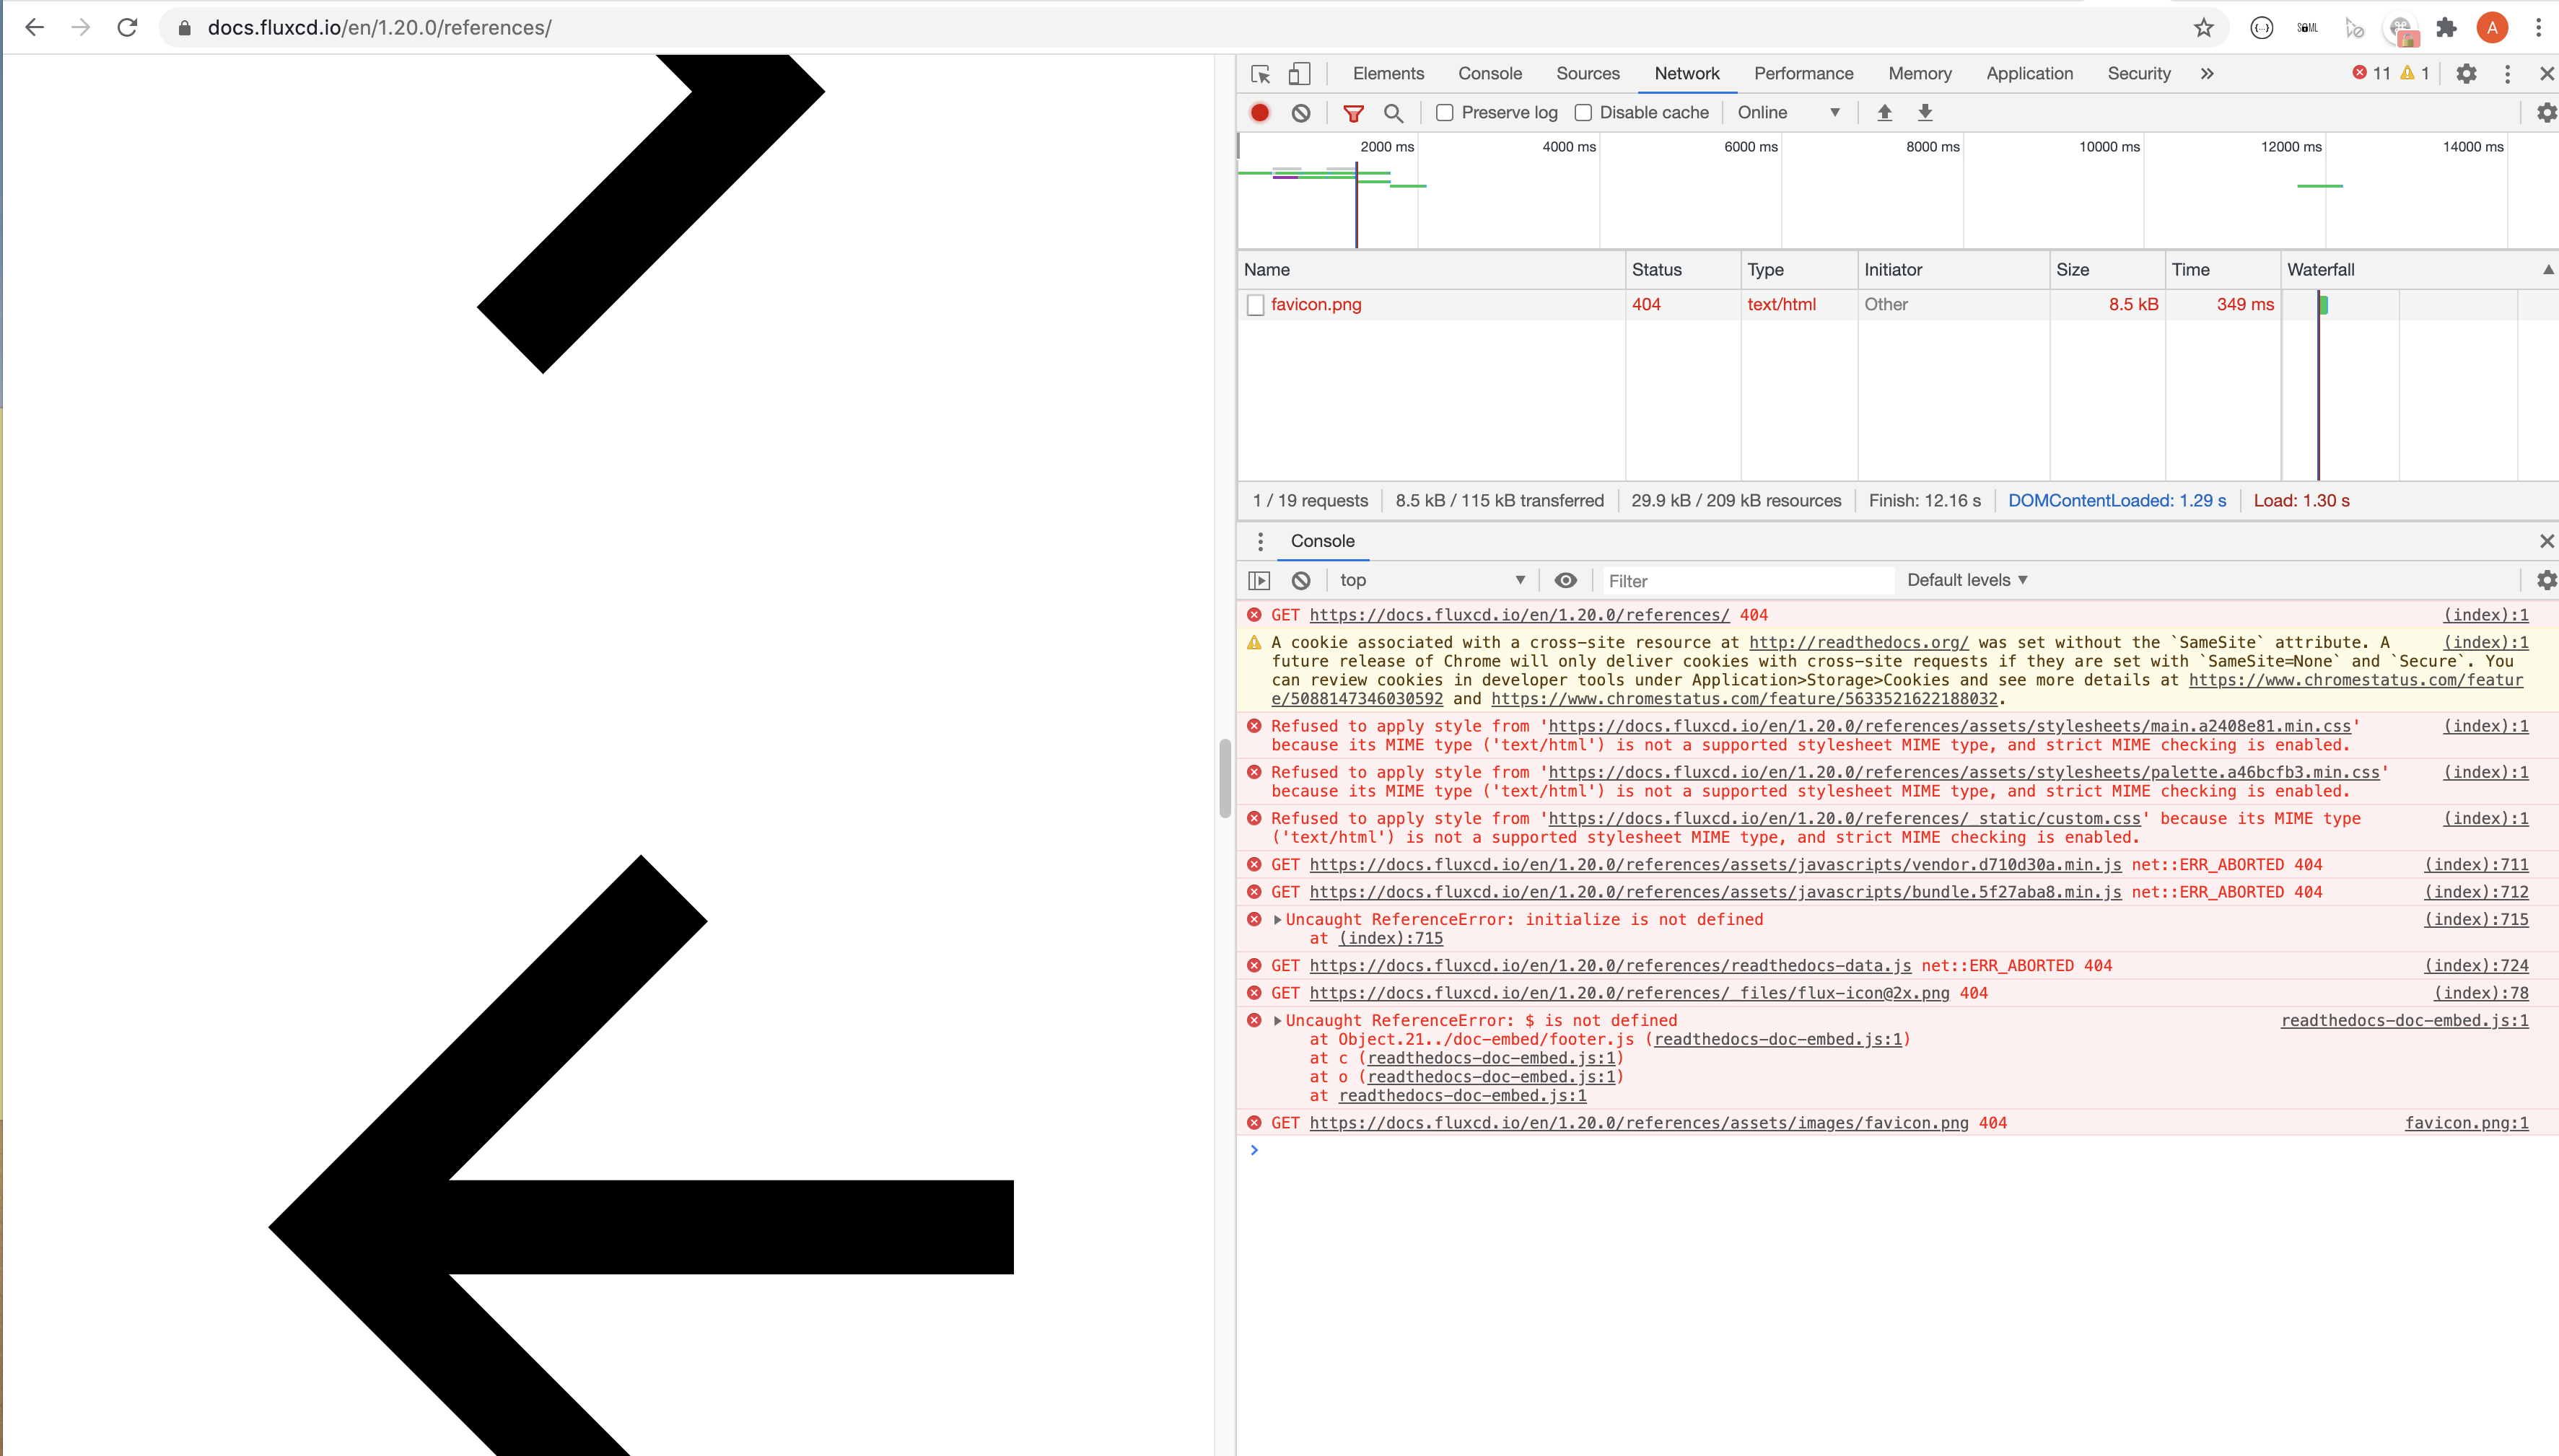Viewport: 2559px width, 1456px height.
Task: Enable the Disable cache checkbox
Action: (1584, 113)
